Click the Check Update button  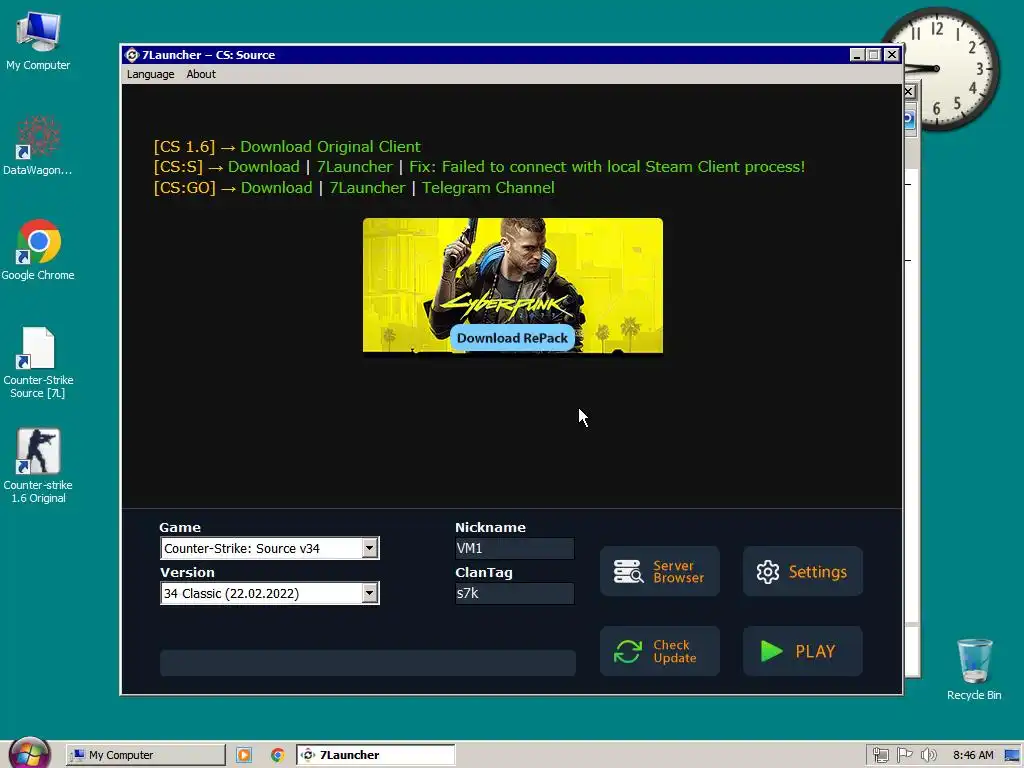pos(660,651)
